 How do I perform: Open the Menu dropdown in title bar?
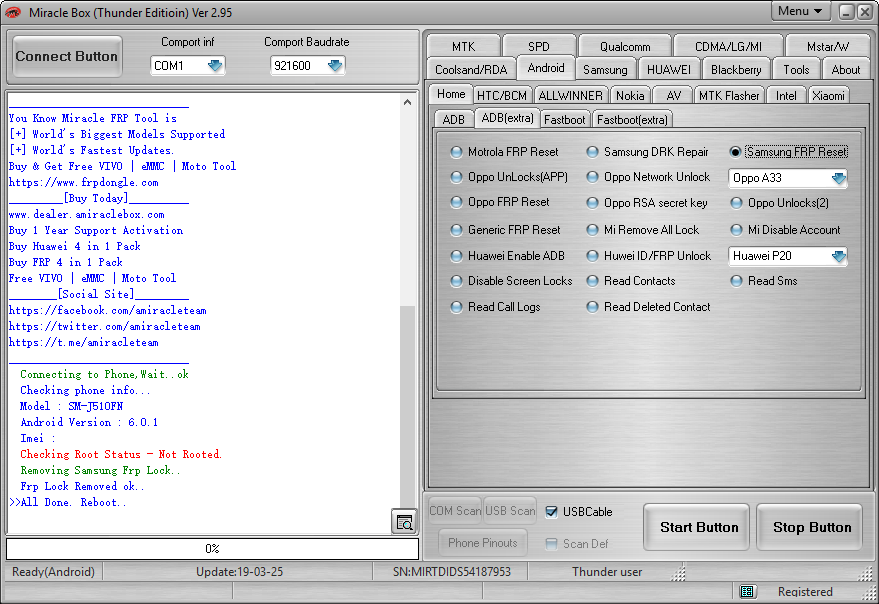(x=800, y=11)
